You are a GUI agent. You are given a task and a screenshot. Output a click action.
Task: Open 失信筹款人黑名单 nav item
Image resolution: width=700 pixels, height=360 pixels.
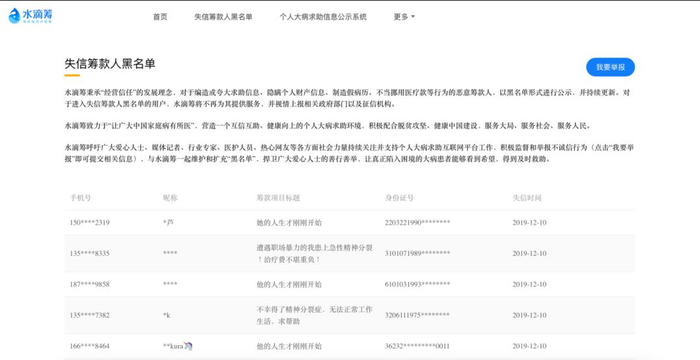pyautogui.click(x=223, y=17)
